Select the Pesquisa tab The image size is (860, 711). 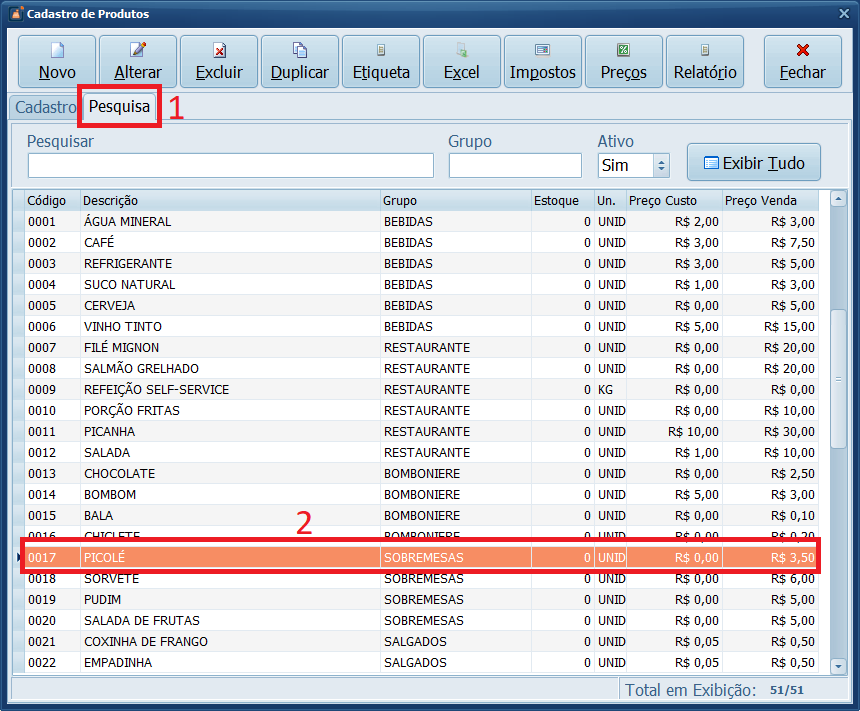(x=119, y=106)
